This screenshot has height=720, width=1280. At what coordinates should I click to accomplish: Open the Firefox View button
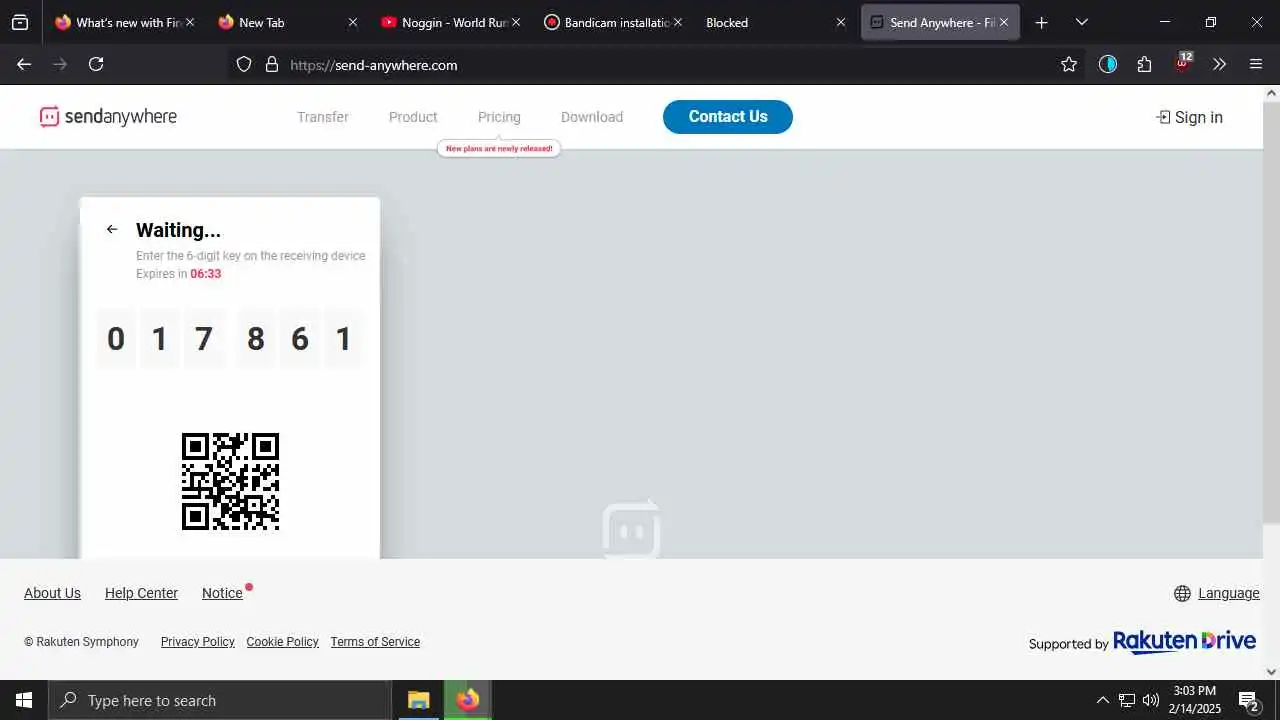(x=20, y=22)
